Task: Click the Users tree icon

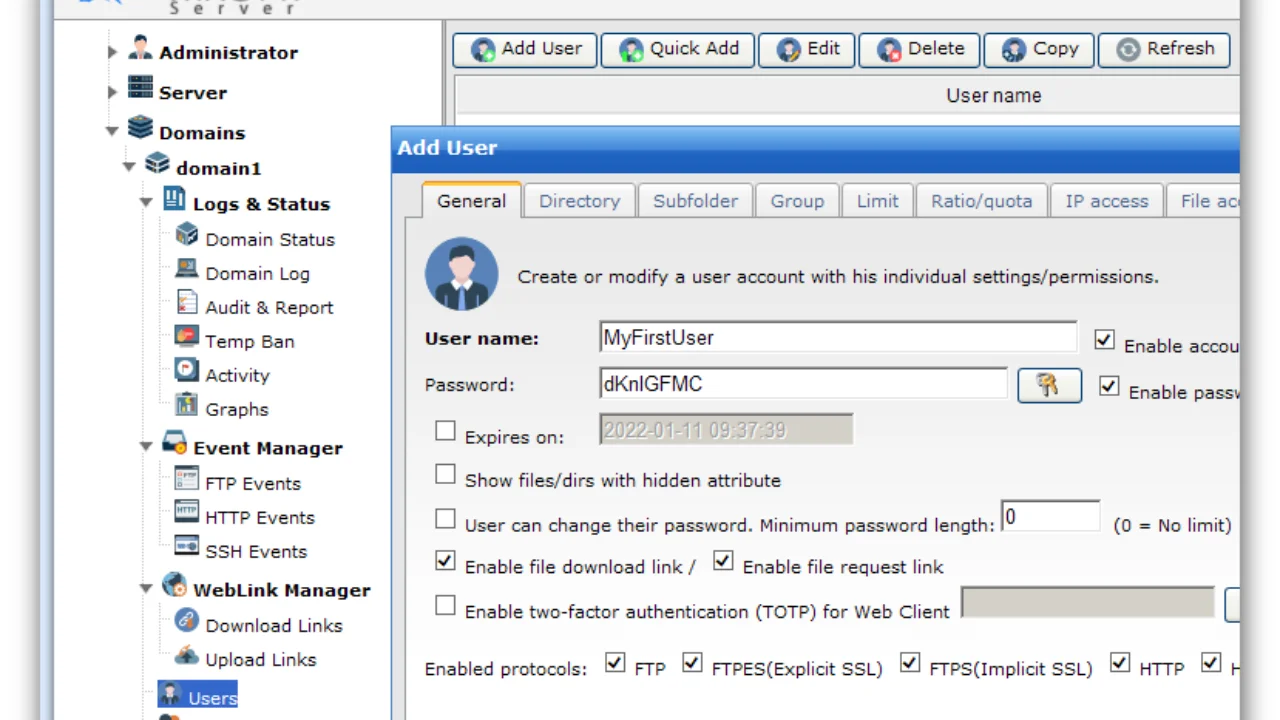Action: click(171, 694)
